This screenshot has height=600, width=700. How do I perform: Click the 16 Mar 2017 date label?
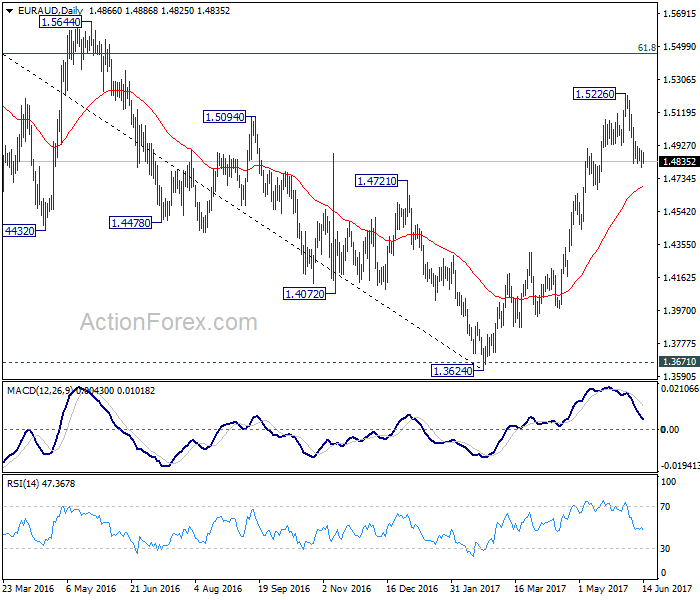[540, 589]
